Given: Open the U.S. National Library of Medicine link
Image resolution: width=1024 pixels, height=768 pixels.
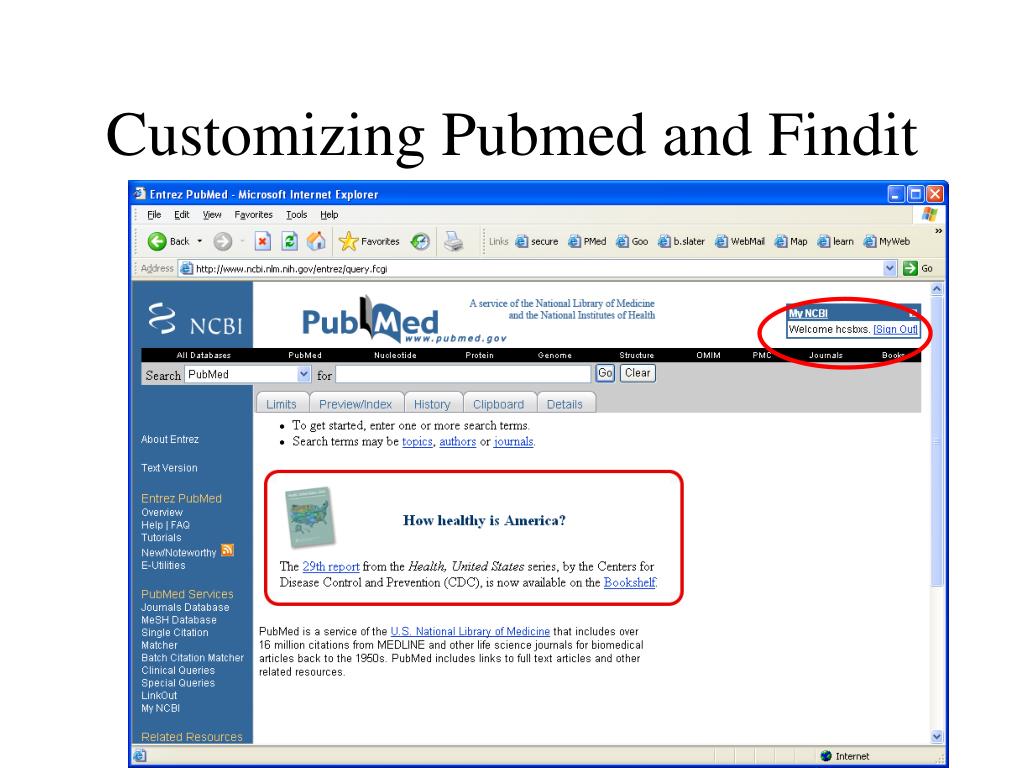Looking at the screenshot, I should [470, 632].
